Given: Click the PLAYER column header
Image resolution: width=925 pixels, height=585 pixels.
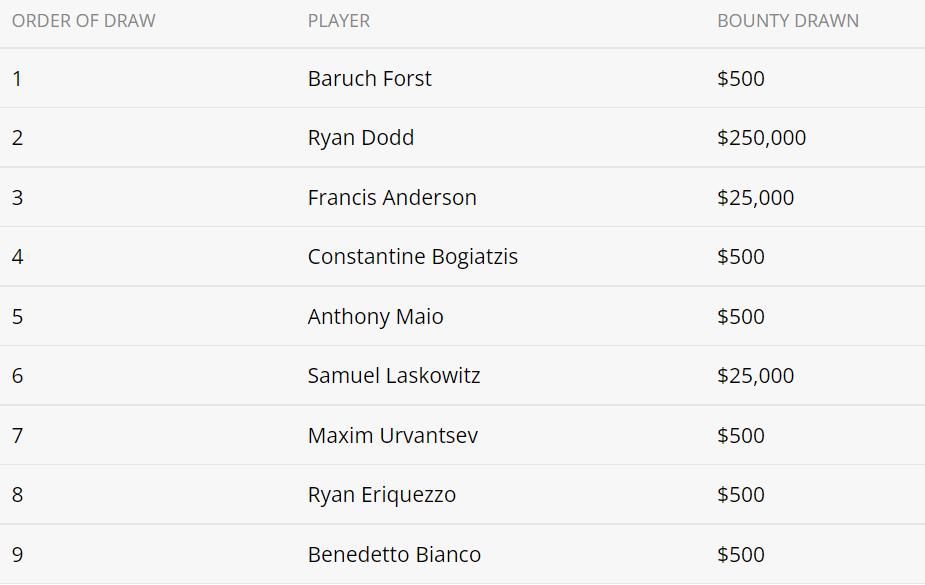Looking at the screenshot, I should pos(339,21).
